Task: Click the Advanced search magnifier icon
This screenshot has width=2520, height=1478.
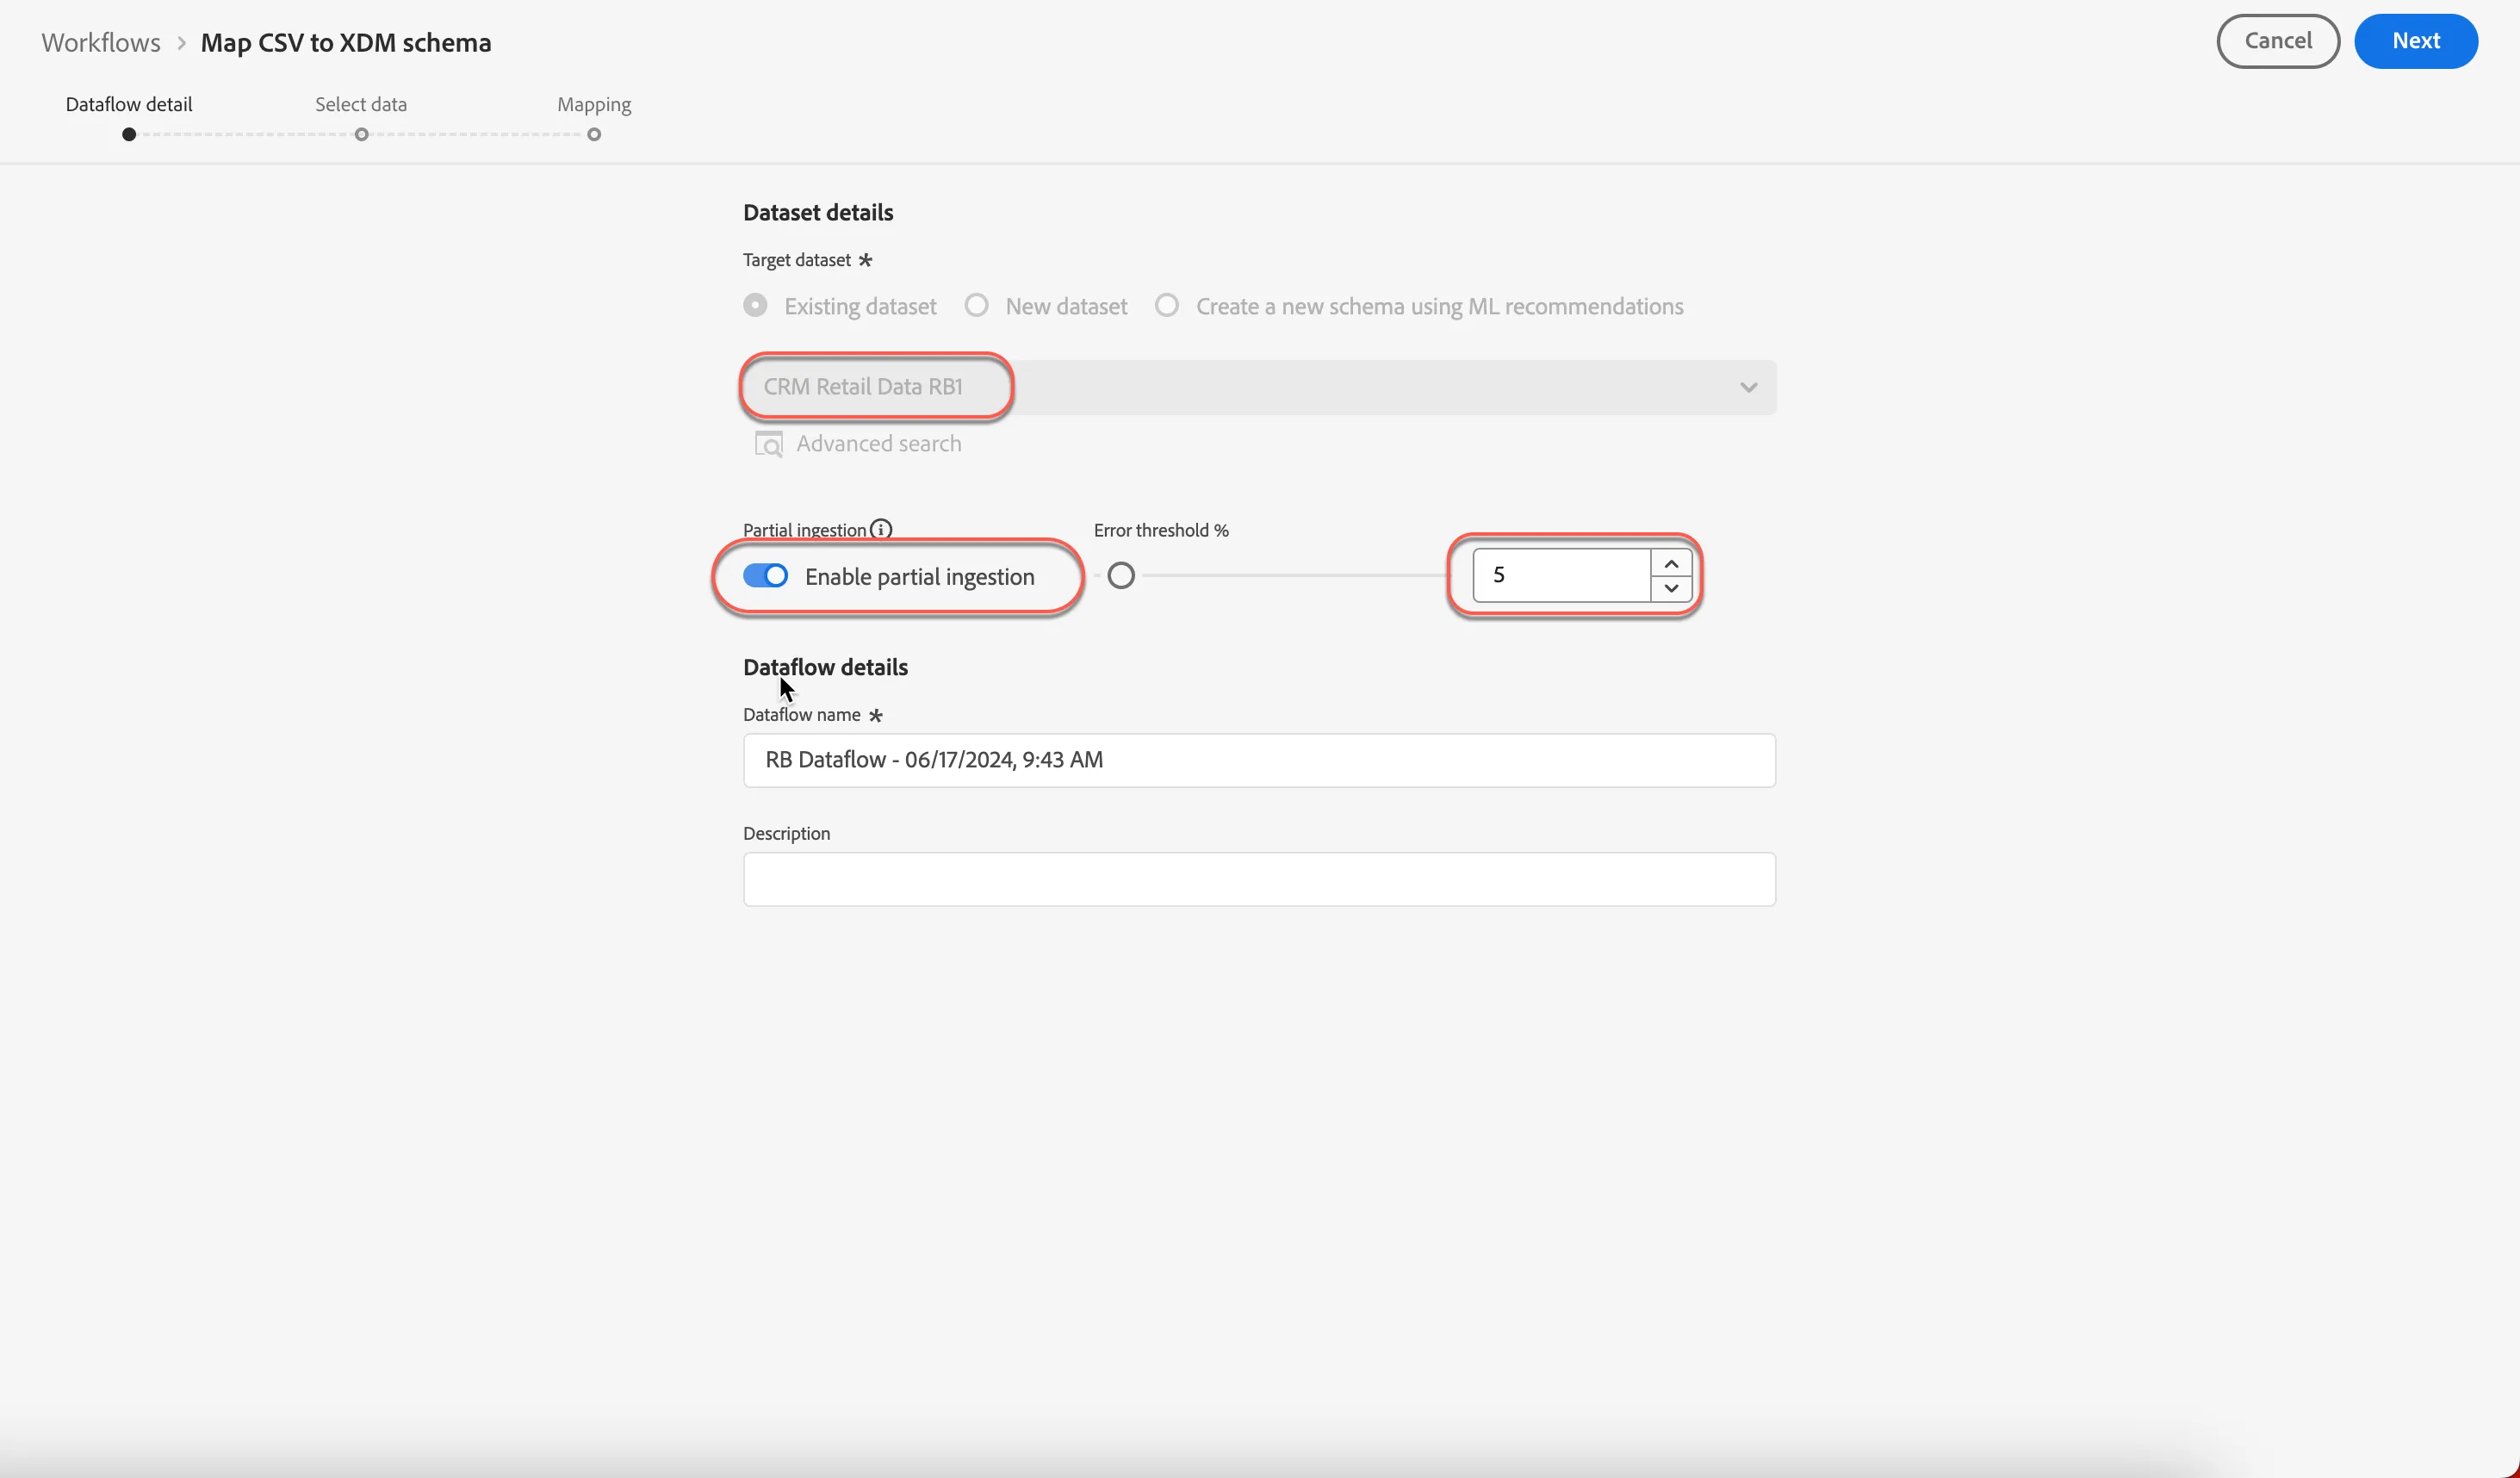Action: (768, 444)
